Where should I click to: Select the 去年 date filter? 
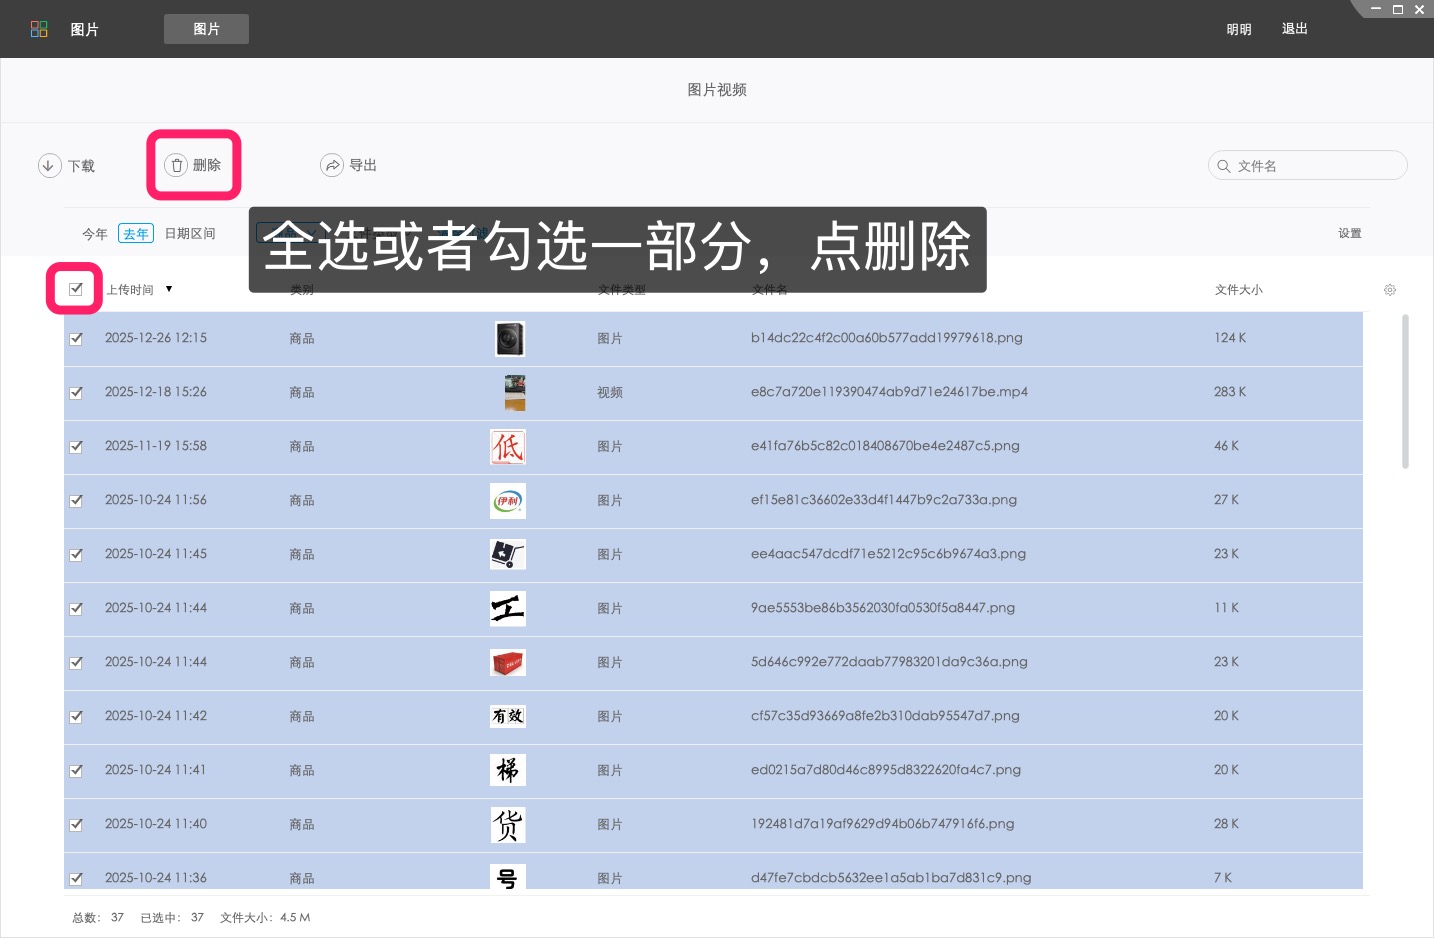click(136, 234)
